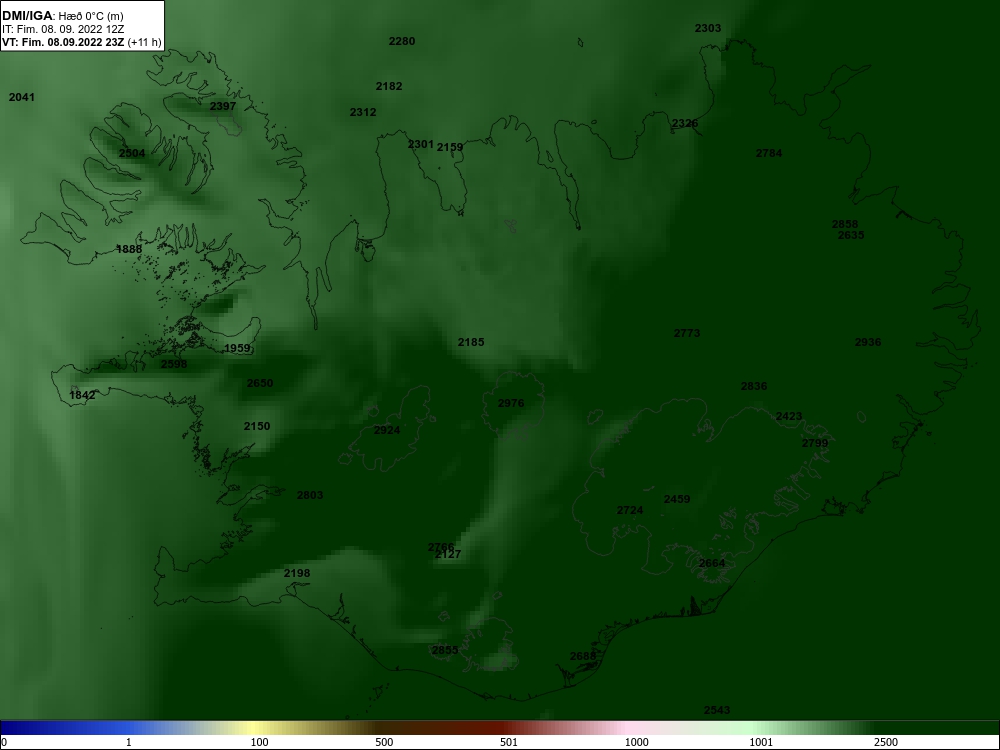Image resolution: width=1000 pixels, height=750 pixels.
Task: Click the 2198 height value
Action: [297, 573]
